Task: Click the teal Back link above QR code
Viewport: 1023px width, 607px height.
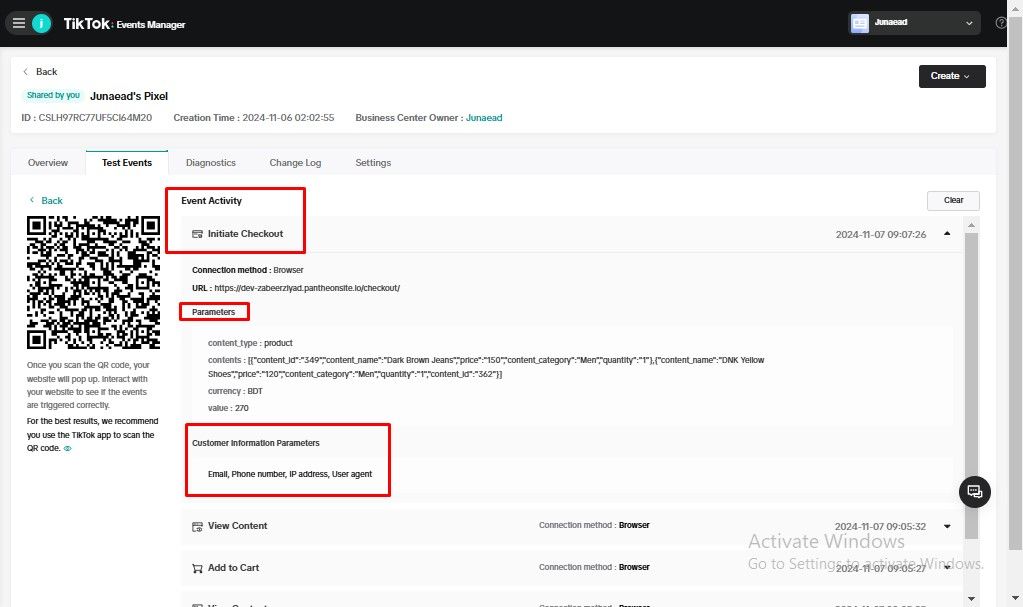Action: [52, 200]
